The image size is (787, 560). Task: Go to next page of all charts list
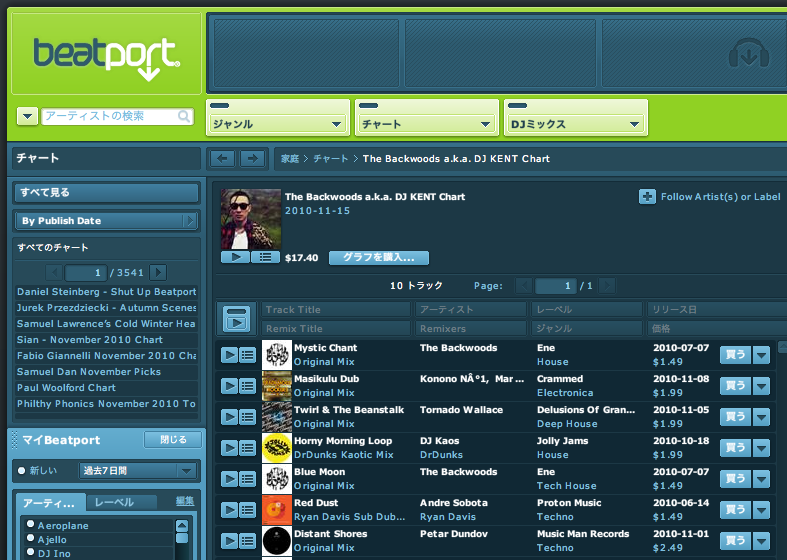158,272
